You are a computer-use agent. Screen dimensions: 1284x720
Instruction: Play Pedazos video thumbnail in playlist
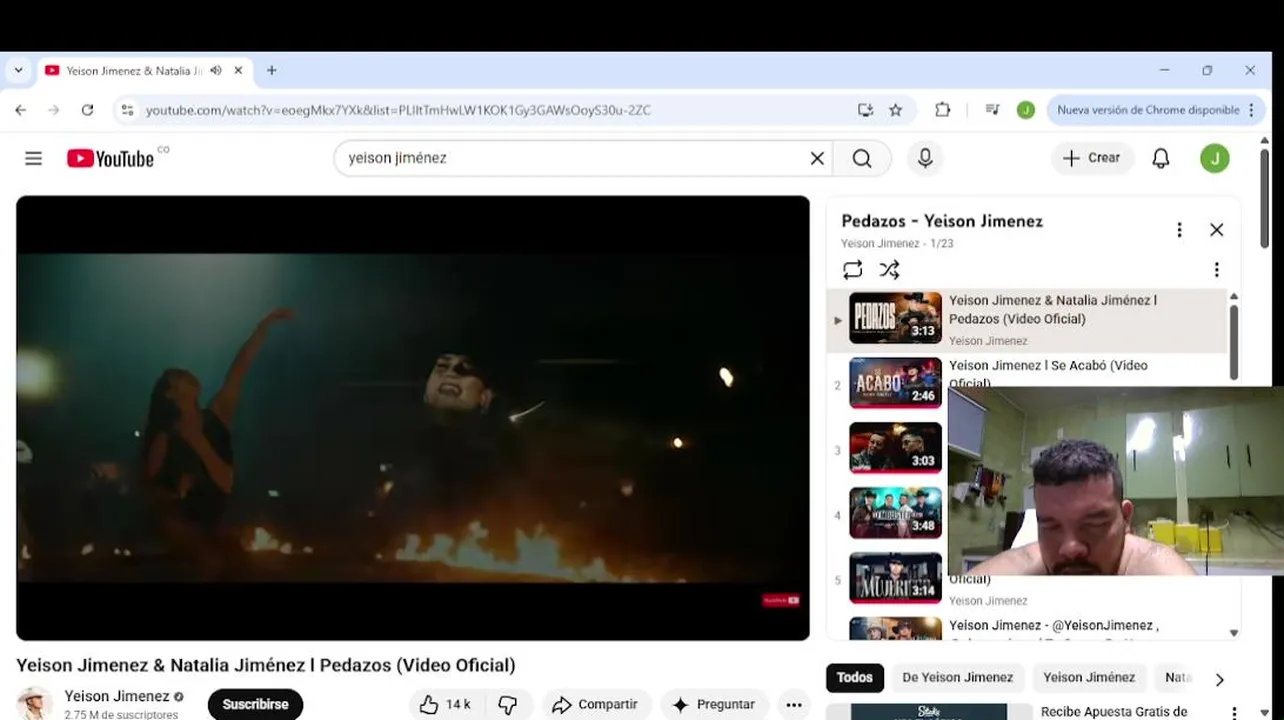[895, 318]
